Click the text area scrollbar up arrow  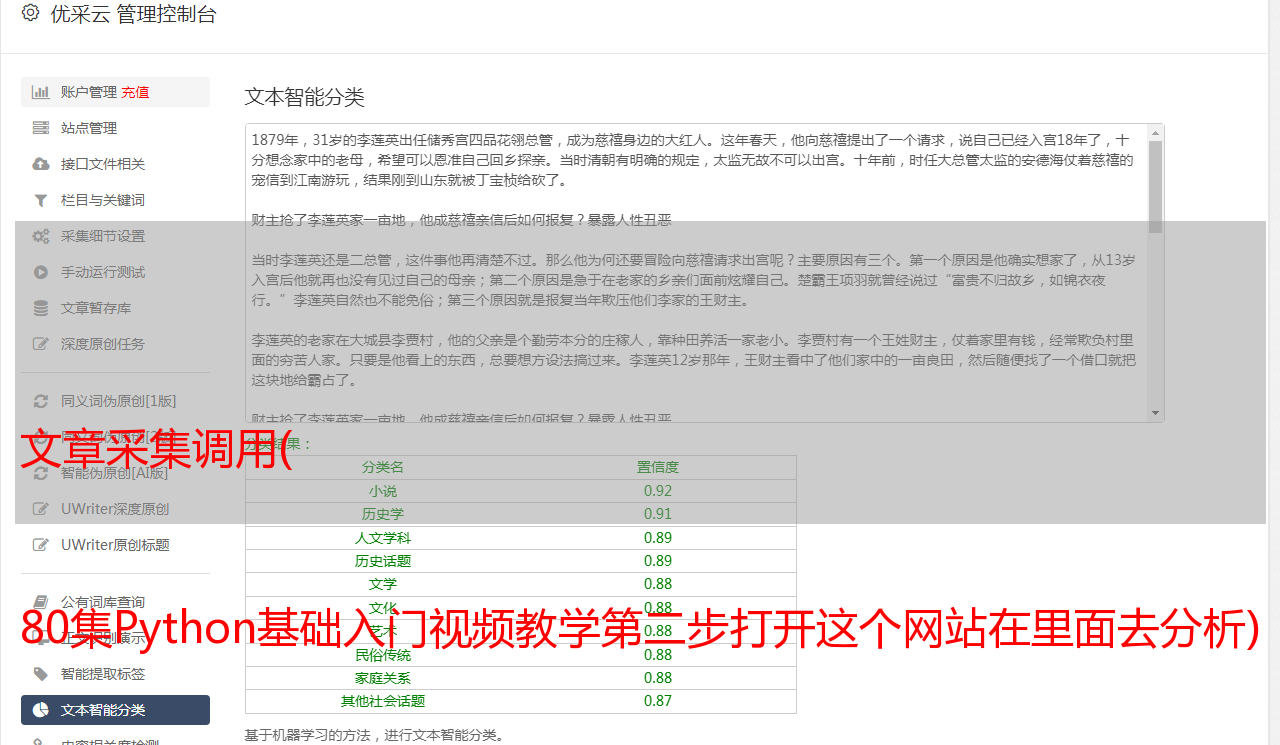[x=1156, y=132]
